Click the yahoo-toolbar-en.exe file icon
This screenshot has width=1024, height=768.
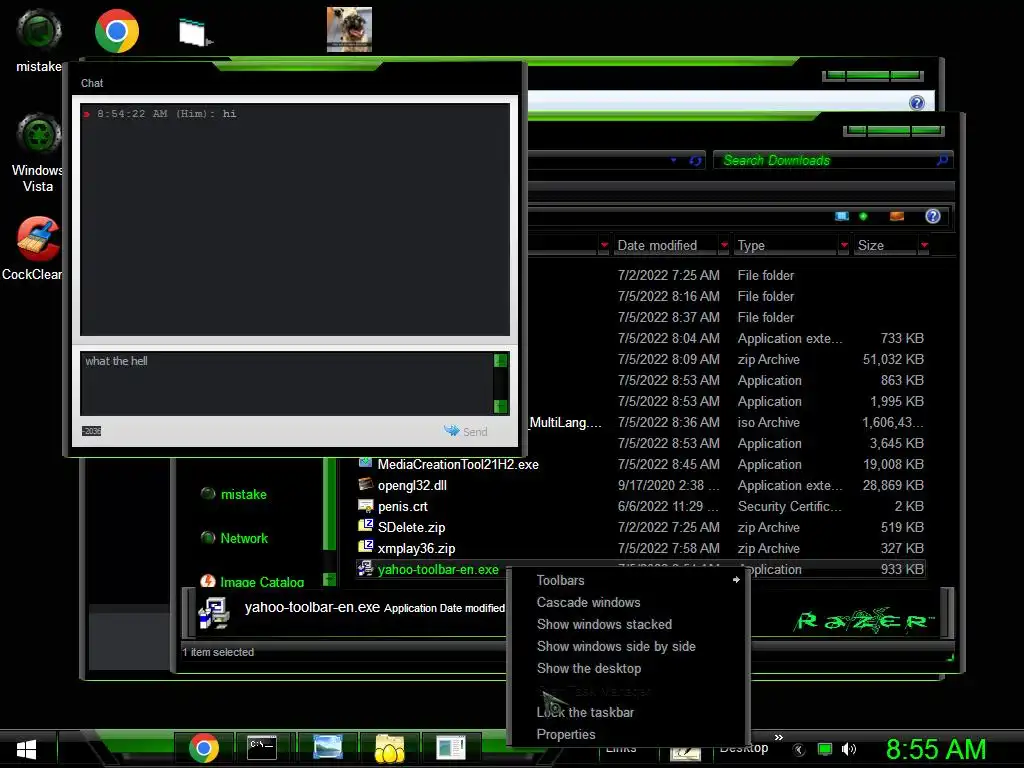366,568
